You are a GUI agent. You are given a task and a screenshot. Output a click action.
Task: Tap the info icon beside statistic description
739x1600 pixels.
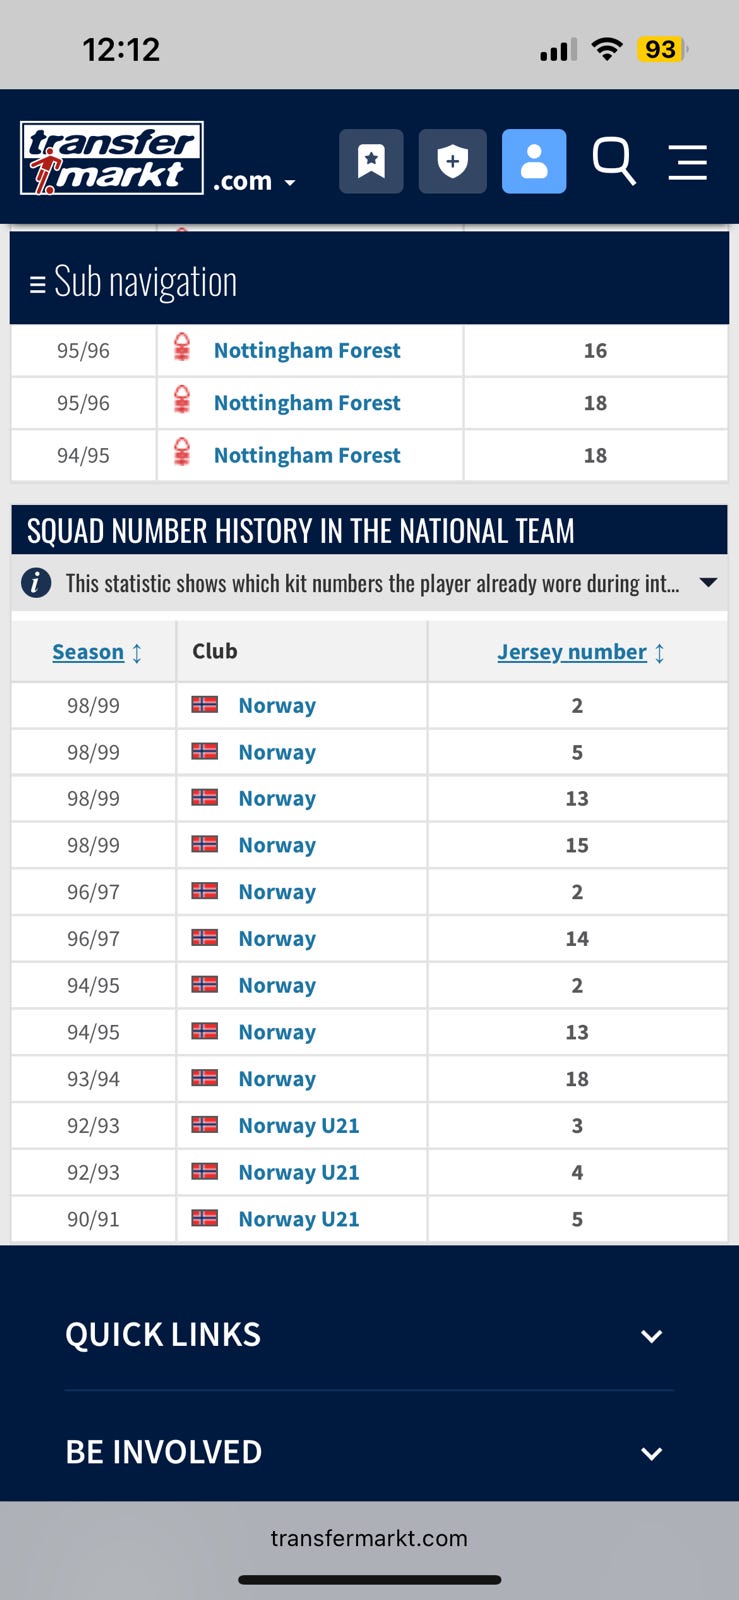pyautogui.click(x=36, y=583)
